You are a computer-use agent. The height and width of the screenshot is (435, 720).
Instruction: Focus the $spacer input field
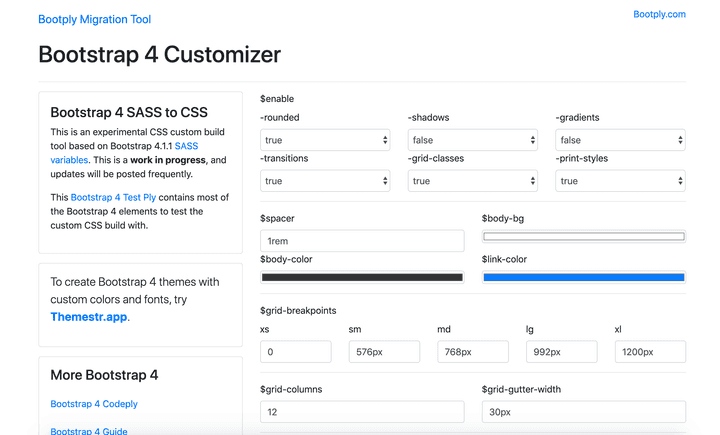(362, 241)
